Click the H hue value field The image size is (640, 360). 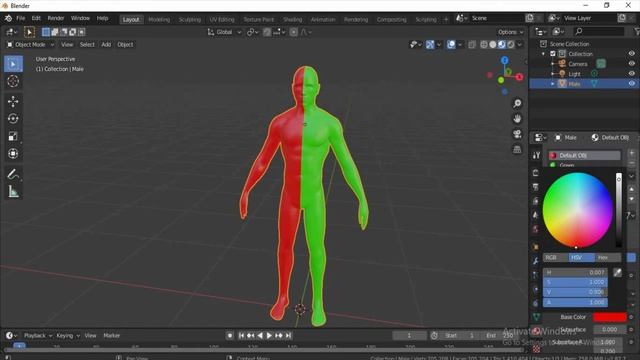pyautogui.click(x=575, y=272)
